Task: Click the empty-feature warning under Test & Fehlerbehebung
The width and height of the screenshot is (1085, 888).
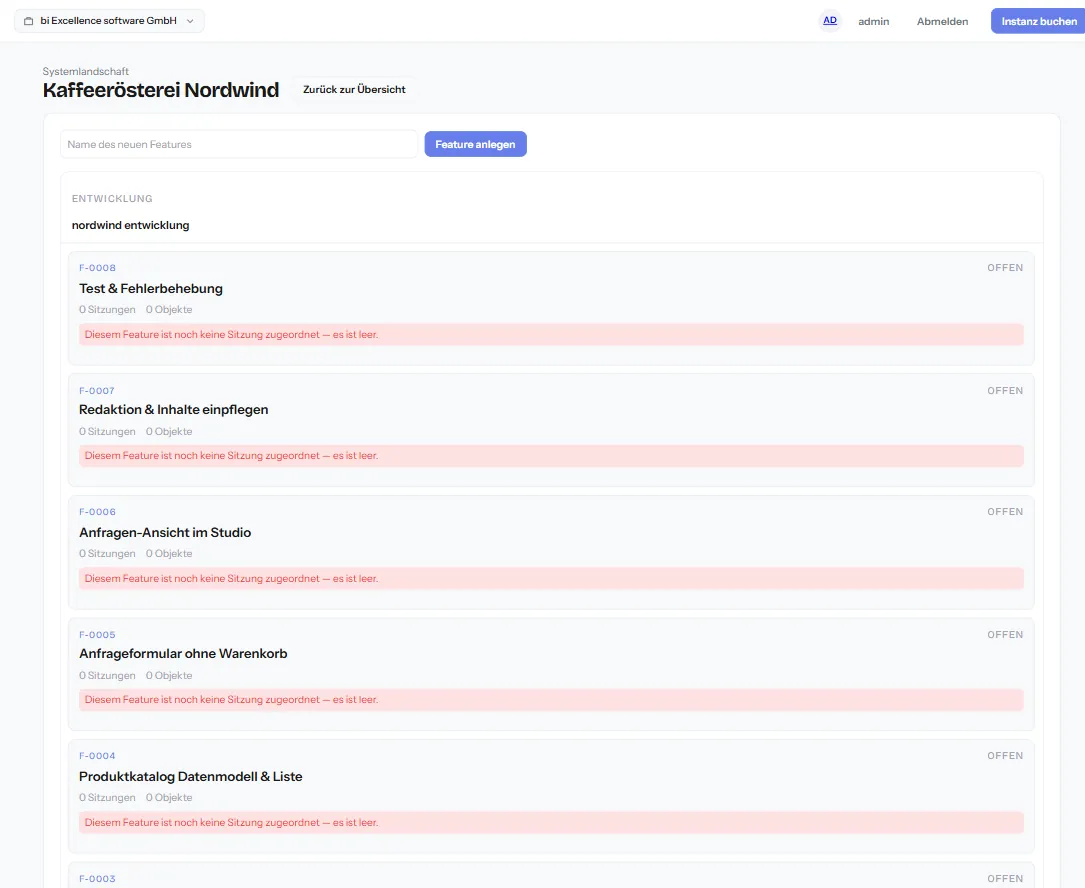Action: (551, 334)
